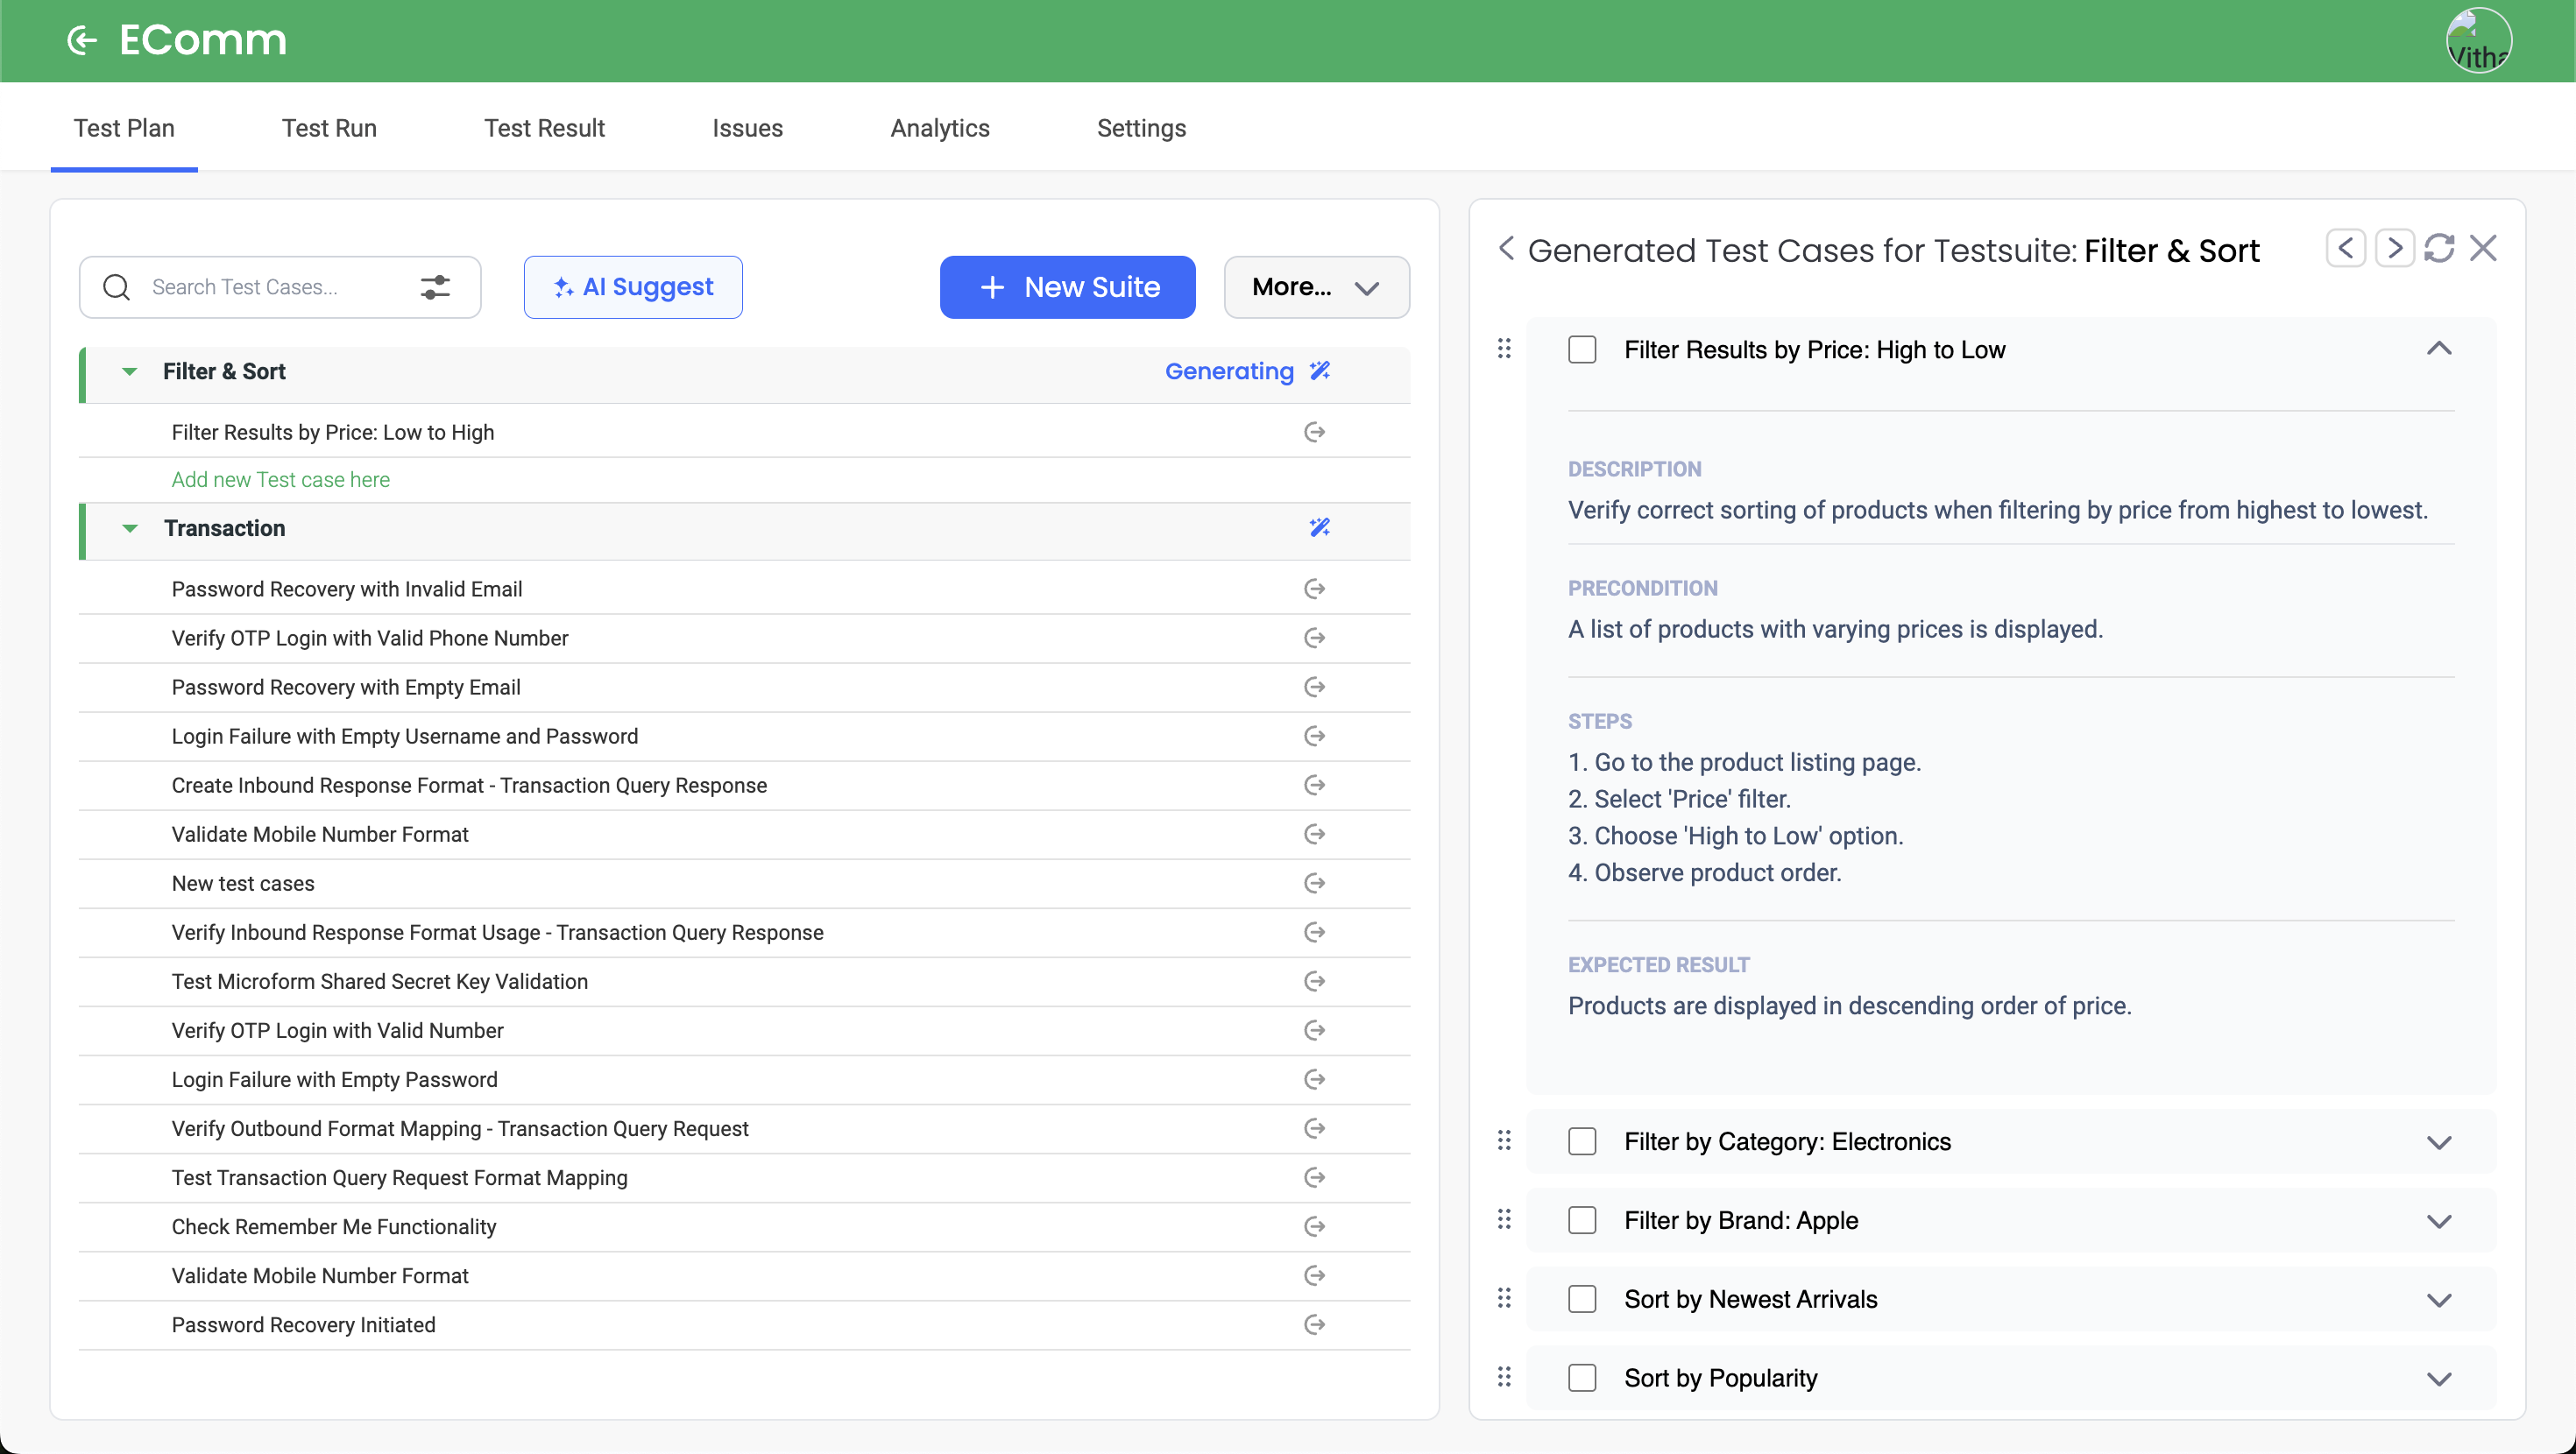Tick the Filter by Category: Electronics checkbox

(x=1582, y=1142)
